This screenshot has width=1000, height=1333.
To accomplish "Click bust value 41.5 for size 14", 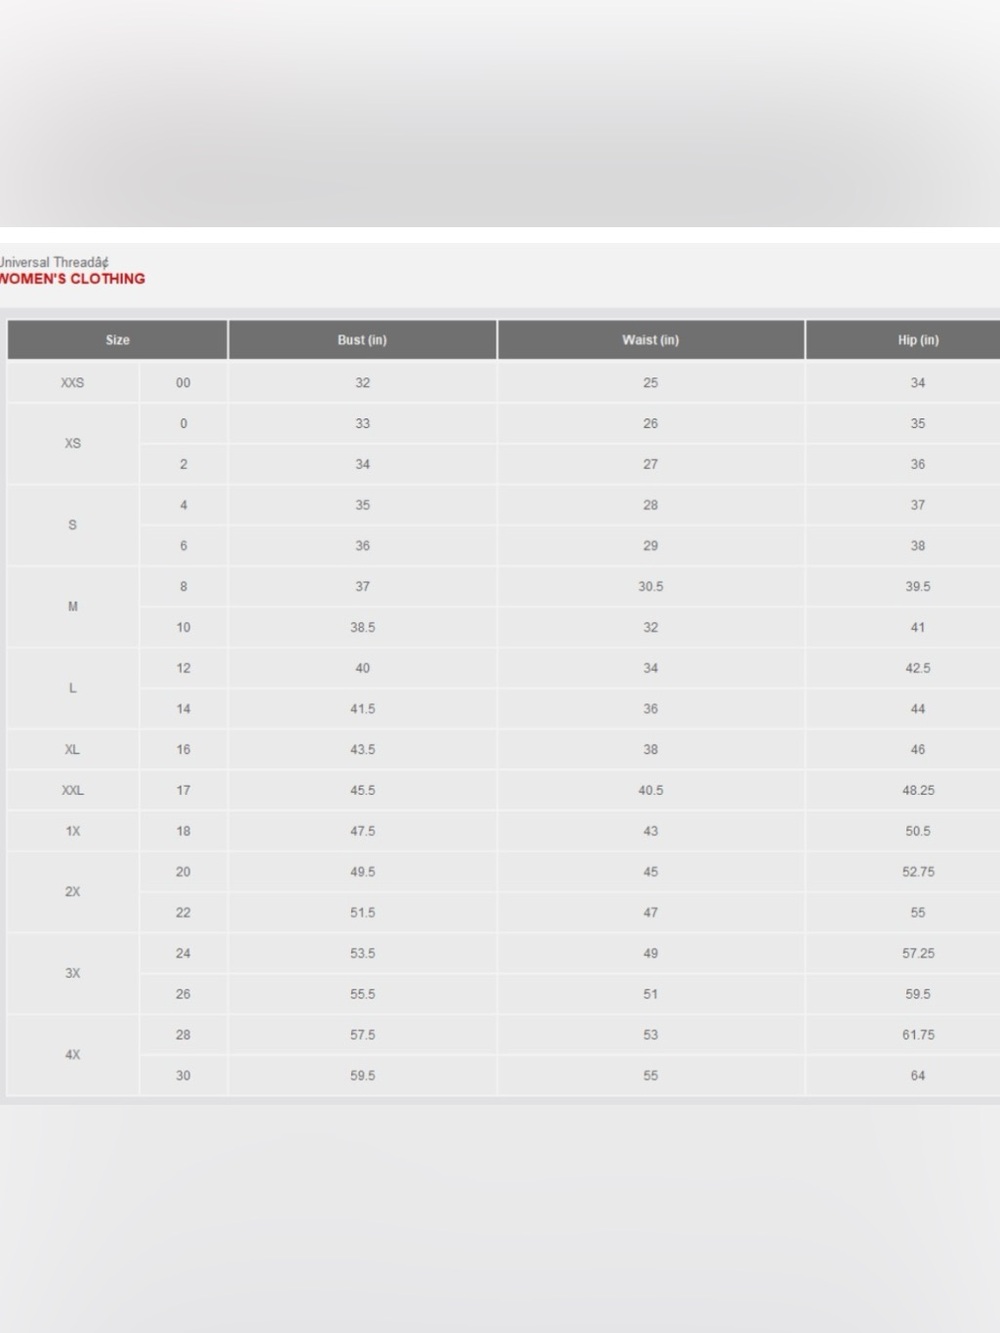I will (x=362, y=709).
